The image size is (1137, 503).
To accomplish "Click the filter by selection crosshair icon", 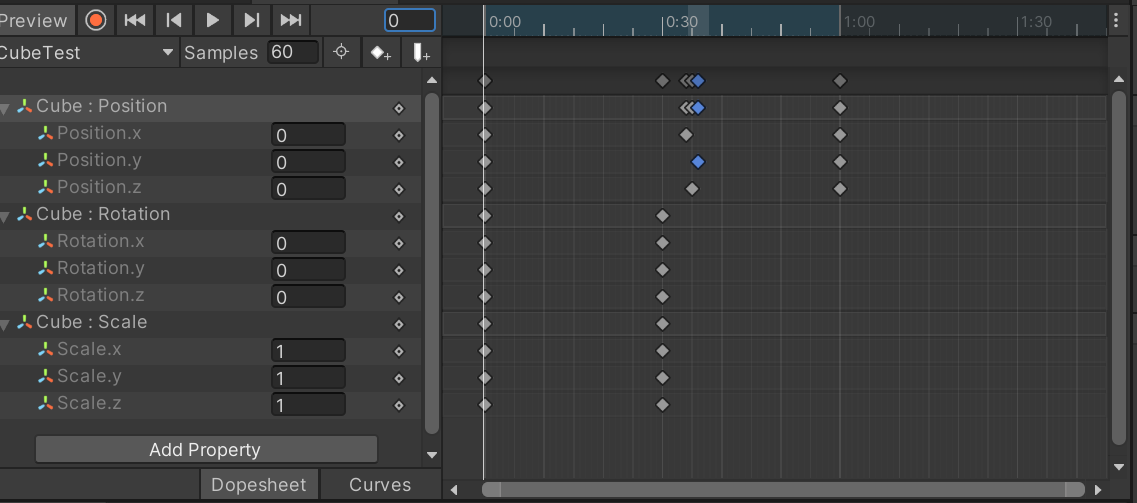I will tap(341, 52).
